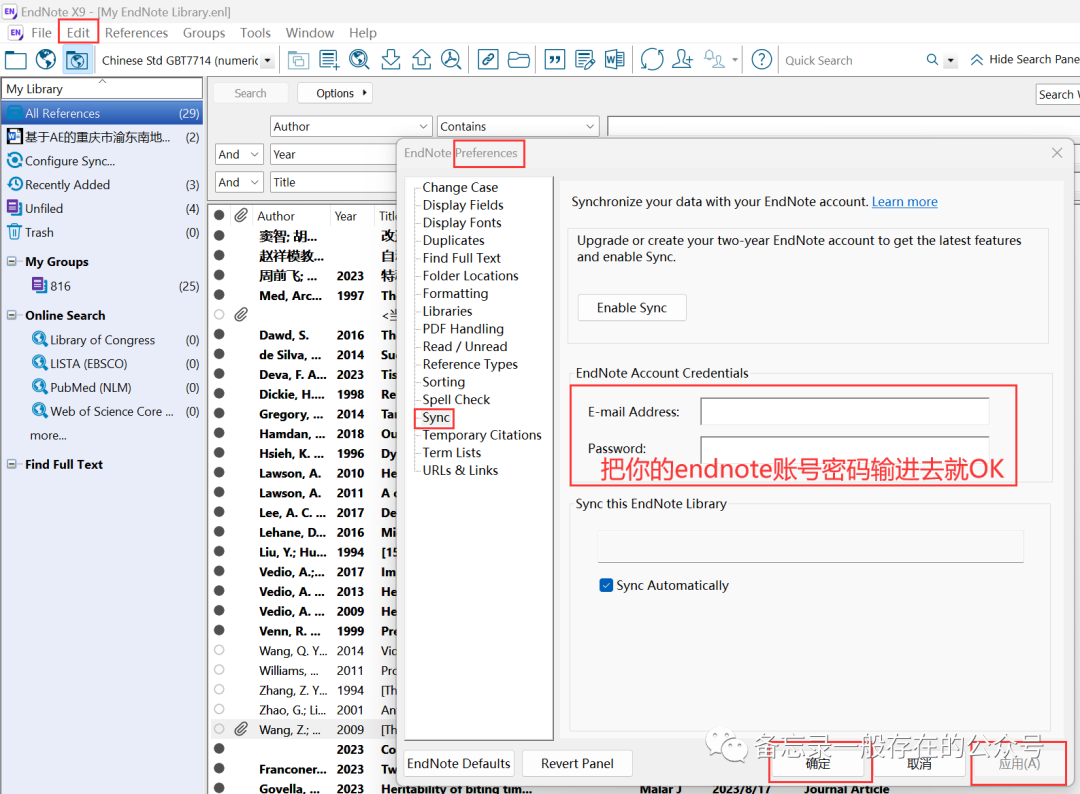The width and height of the screenshot is (1080, 794).
Task: Click the Recently Added clock icon
Action: (x=14, y=185)
